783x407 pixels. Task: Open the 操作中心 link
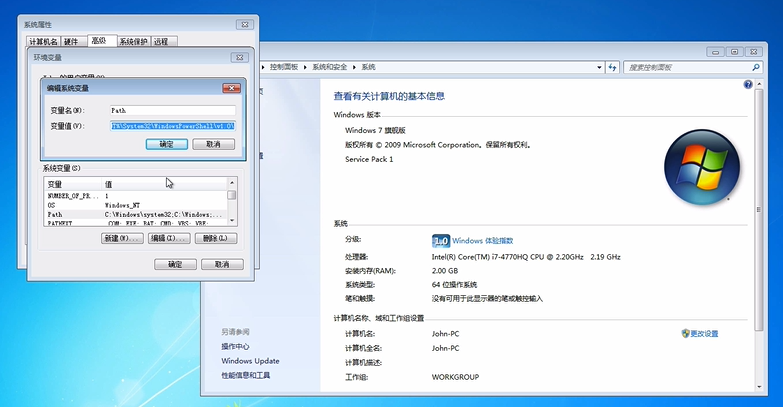click(235, 347)
